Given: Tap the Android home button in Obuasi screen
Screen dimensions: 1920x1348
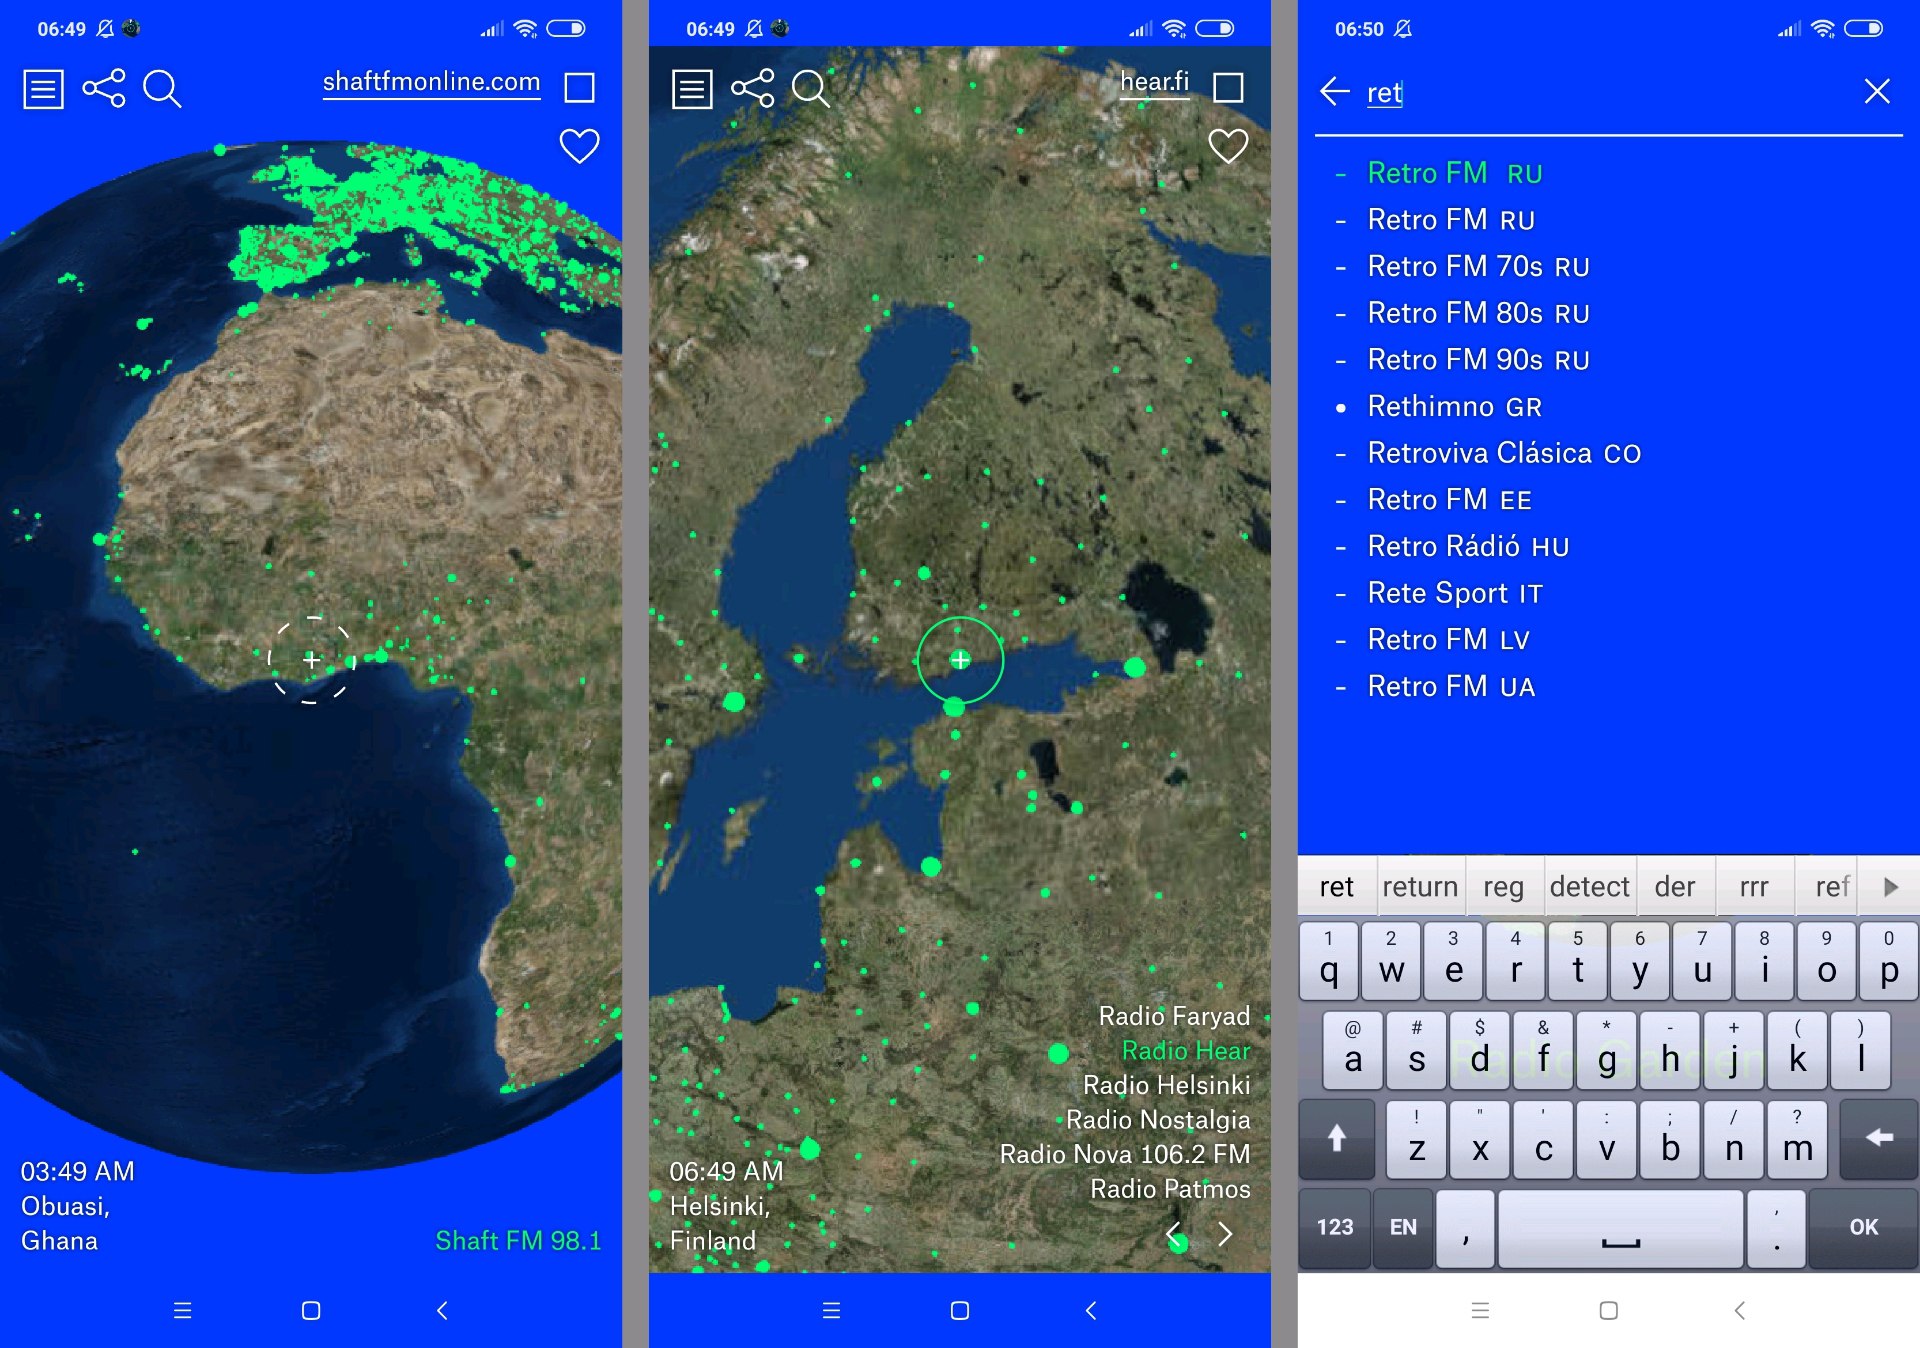Looking at the screenshot, I should point(311,1310).
